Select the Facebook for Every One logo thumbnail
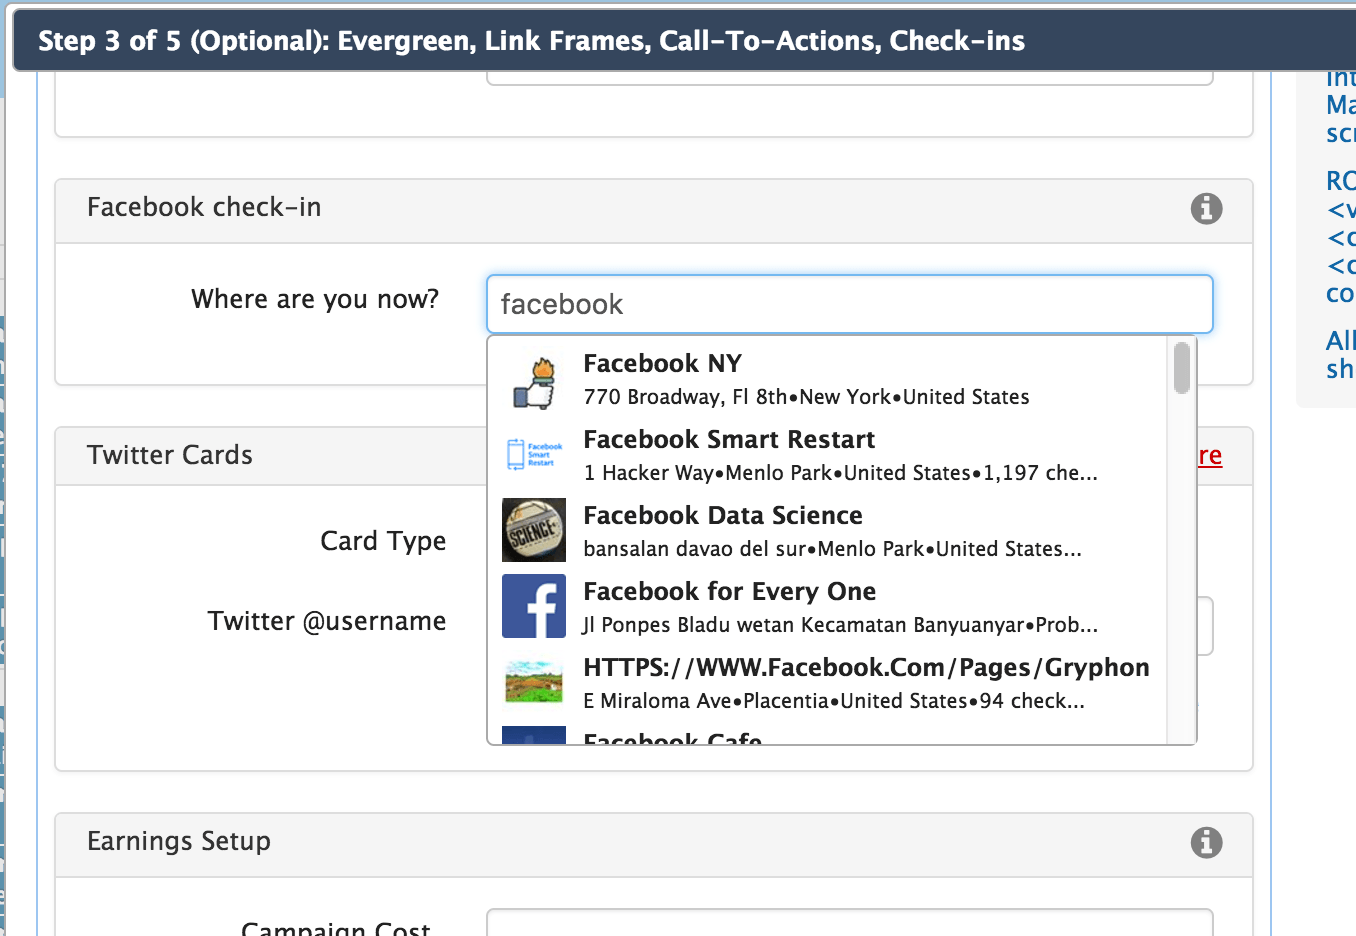Image resolution: width=1356 pixels, height=936 pixels. [x=534, y=606]
